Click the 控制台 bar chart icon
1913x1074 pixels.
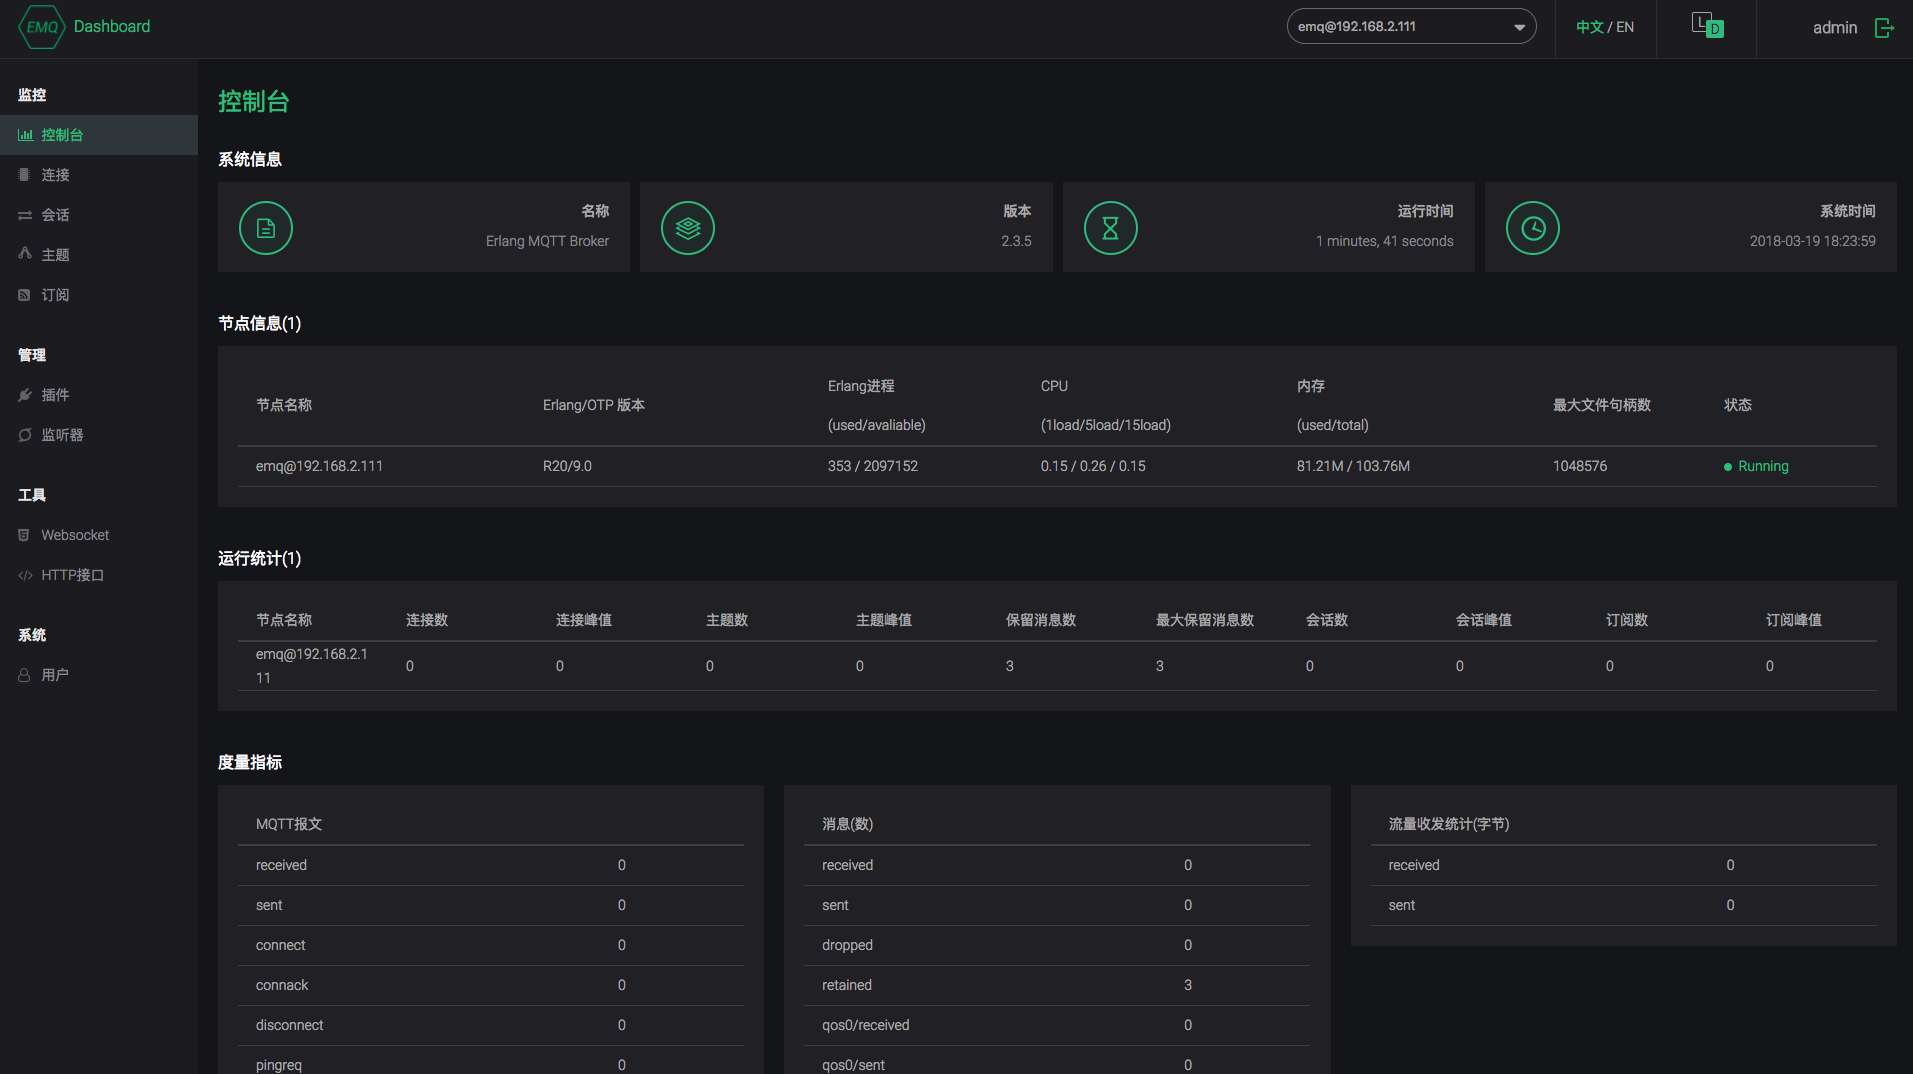(x=25, y=135)
